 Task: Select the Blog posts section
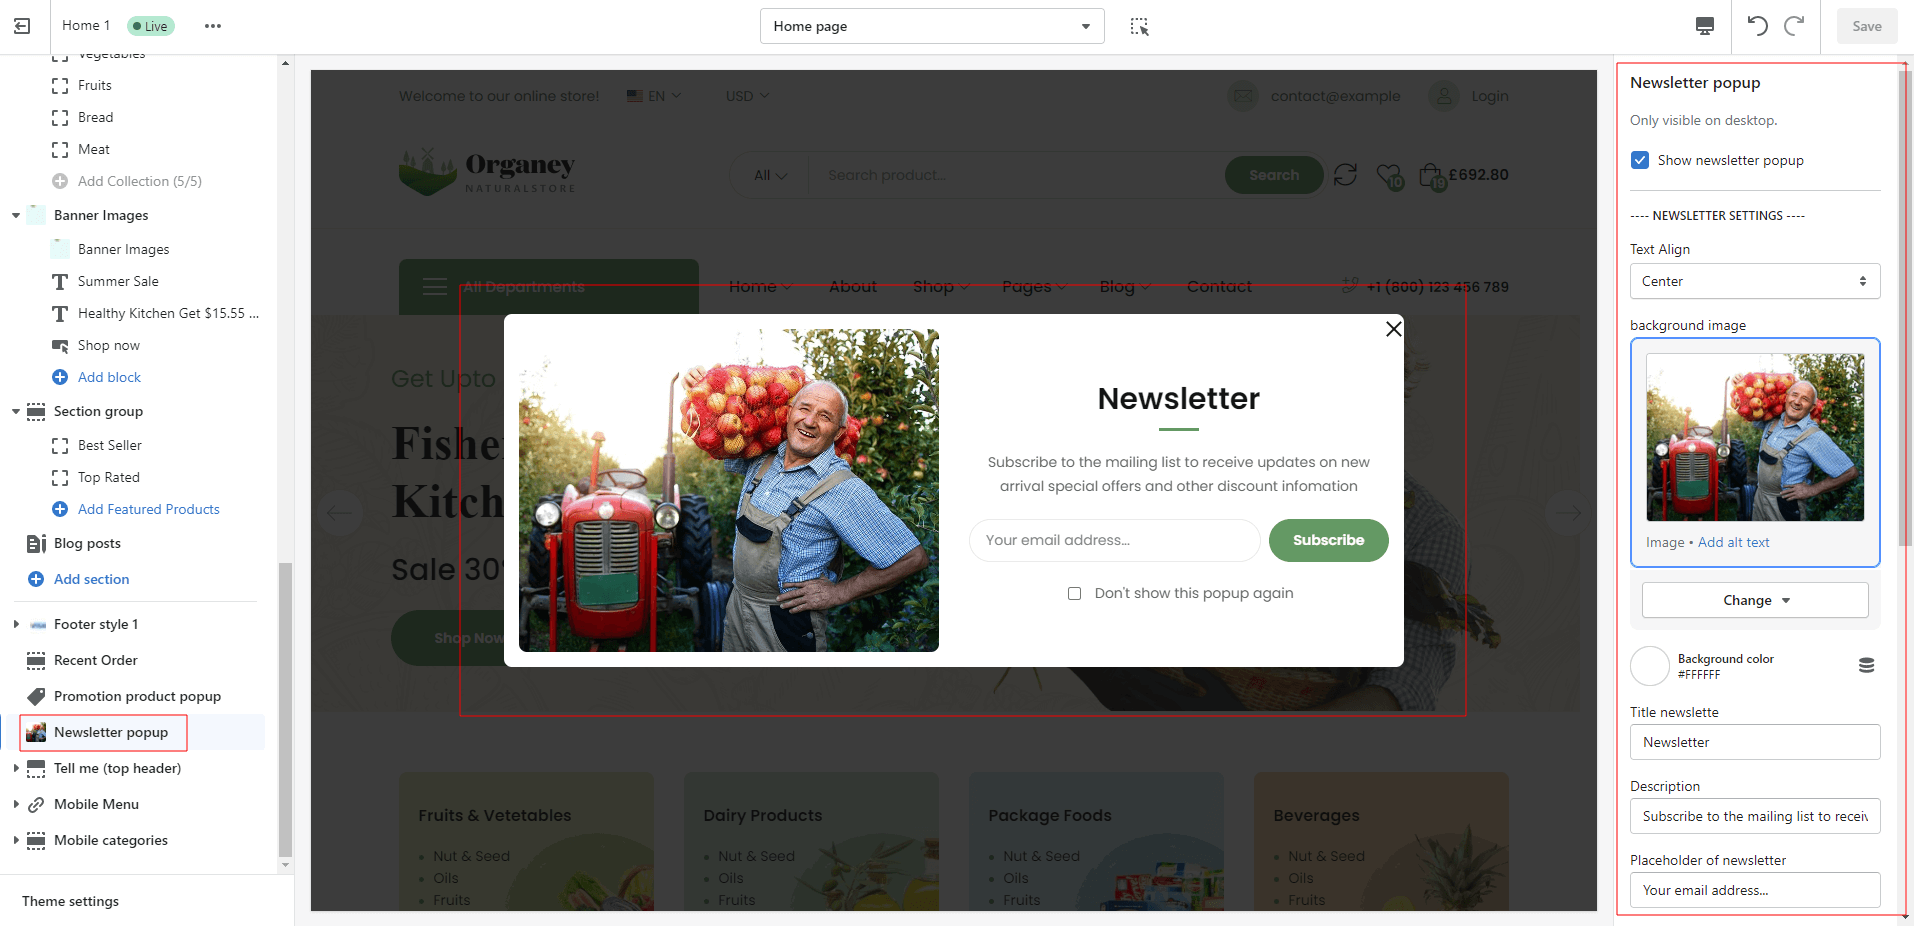[87, 543]
